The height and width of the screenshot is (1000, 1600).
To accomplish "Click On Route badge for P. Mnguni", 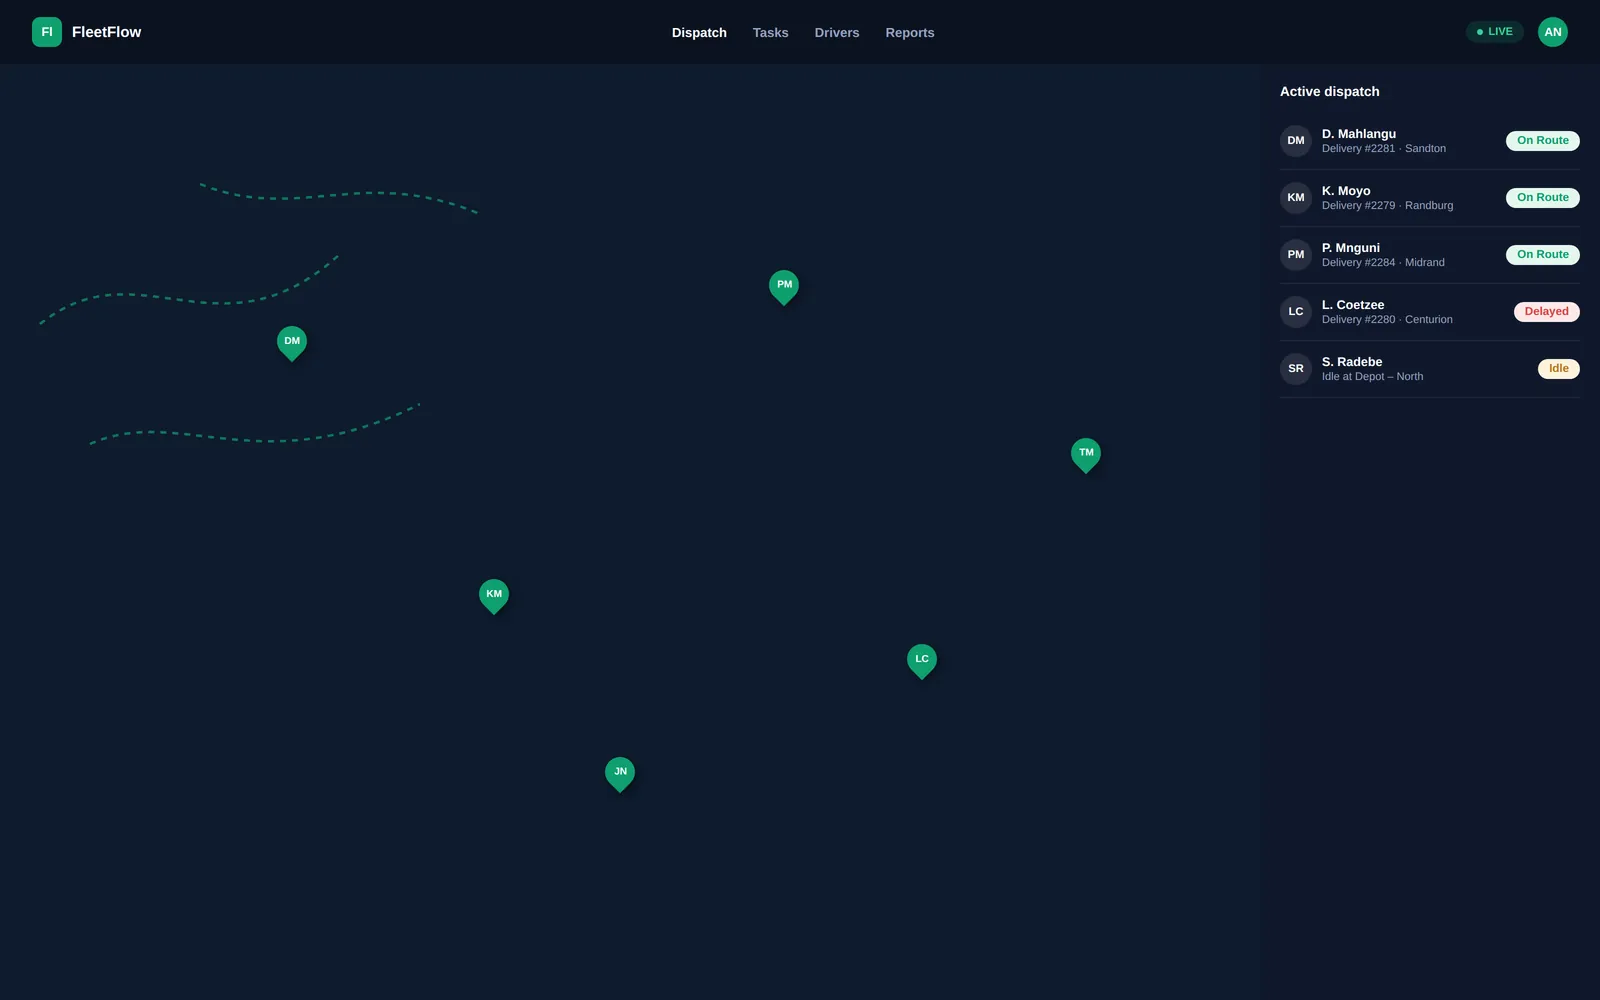I will click(x=1543, y=255).
